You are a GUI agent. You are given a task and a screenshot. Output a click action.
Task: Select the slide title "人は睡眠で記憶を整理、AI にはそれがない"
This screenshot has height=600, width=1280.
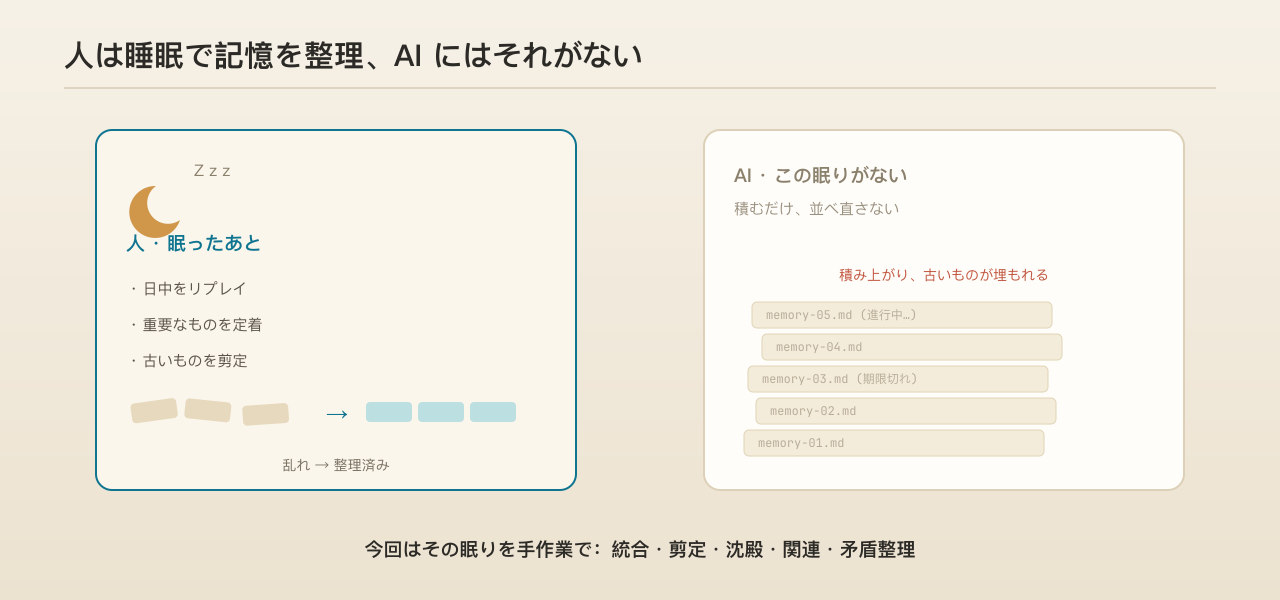click(x=353, y=55)
